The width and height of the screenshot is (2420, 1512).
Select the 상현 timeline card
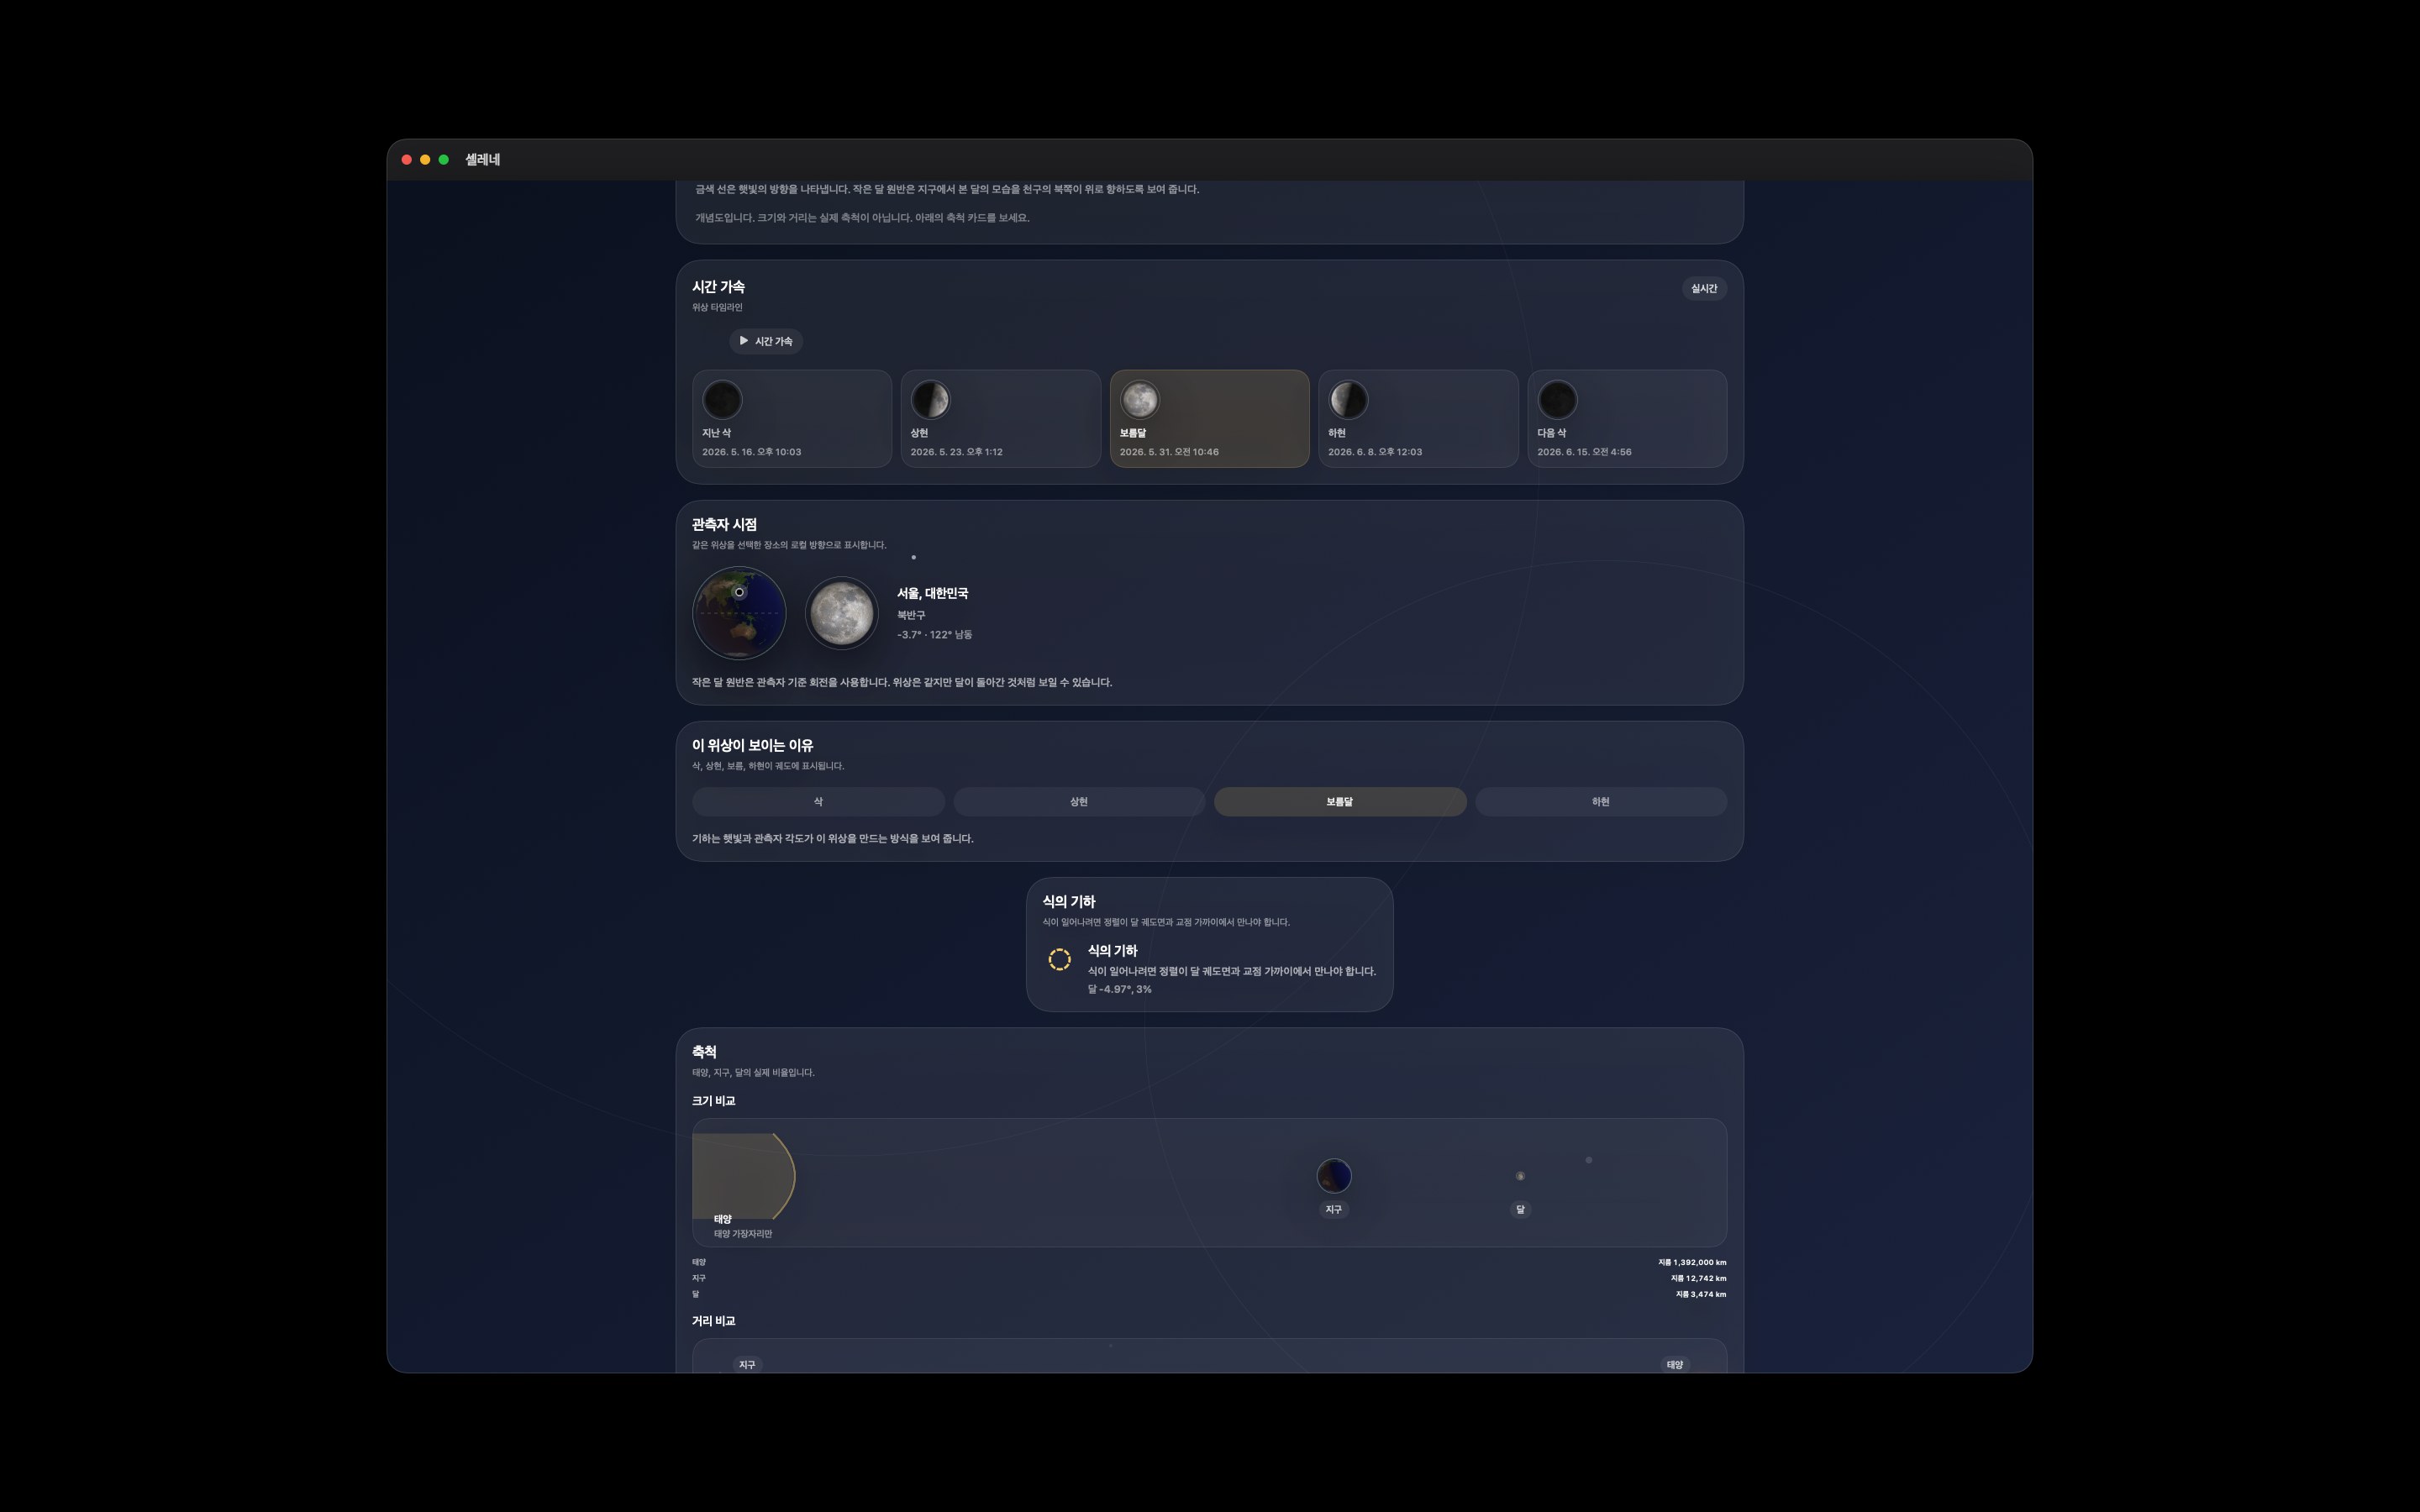click(x=1000, y=418)
